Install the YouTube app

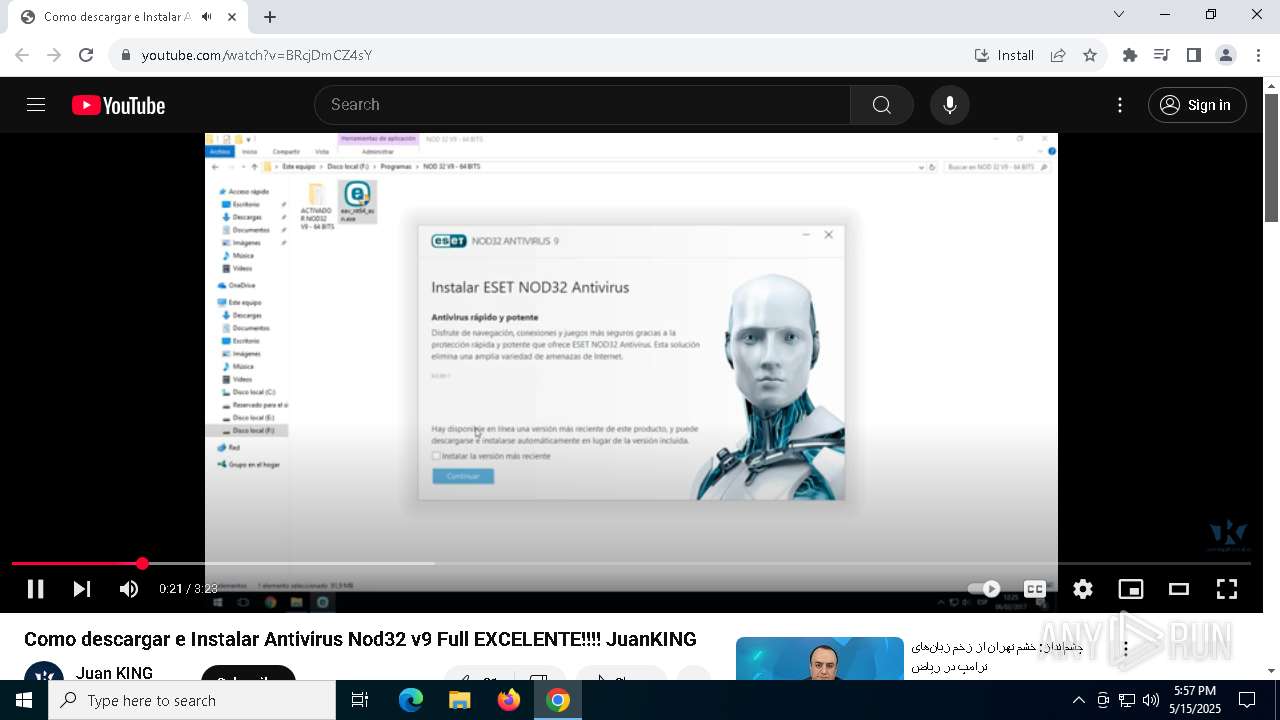(1004, 55)
